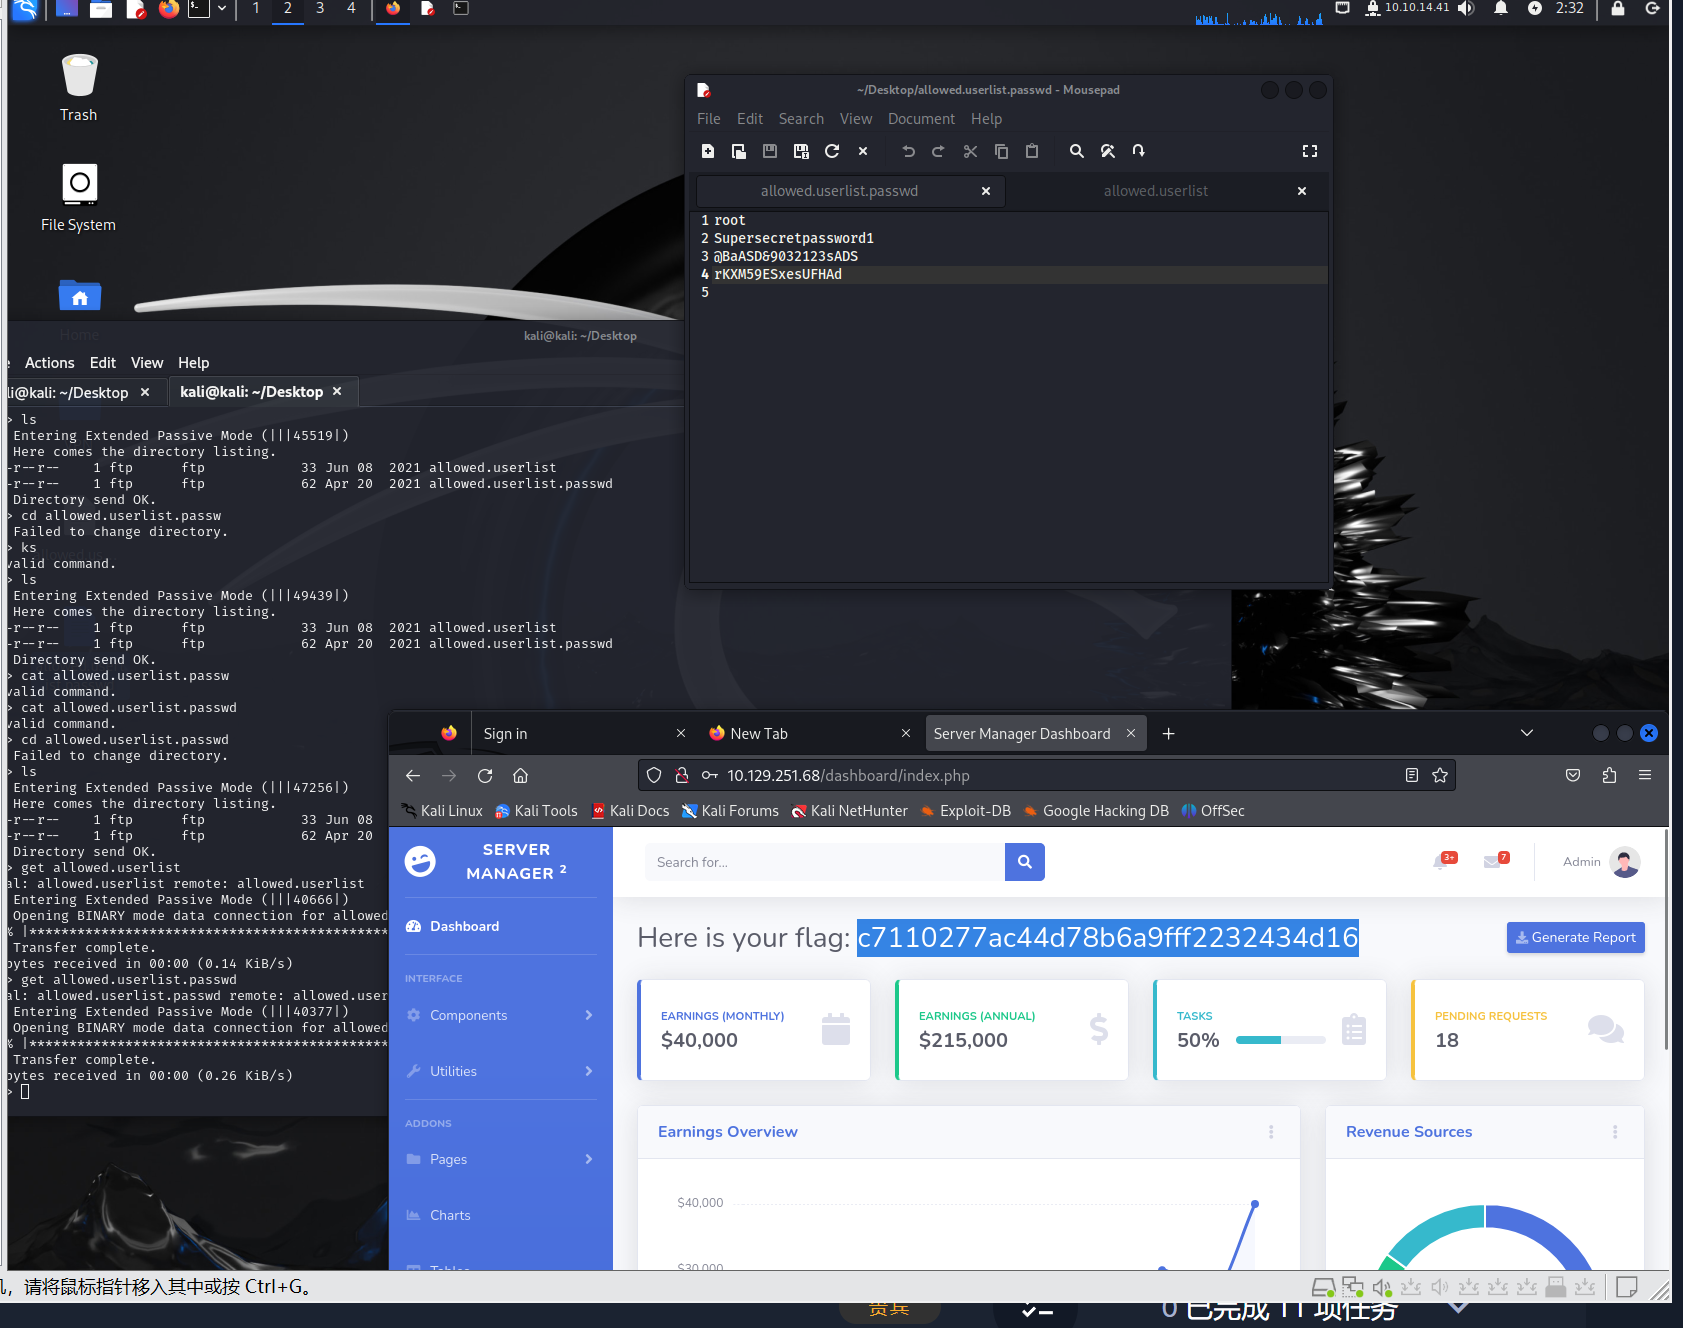Open Mousepad's File menu
This screenshot has height=1328, width=1683.
pyautogui.click(x=709, y=119)
